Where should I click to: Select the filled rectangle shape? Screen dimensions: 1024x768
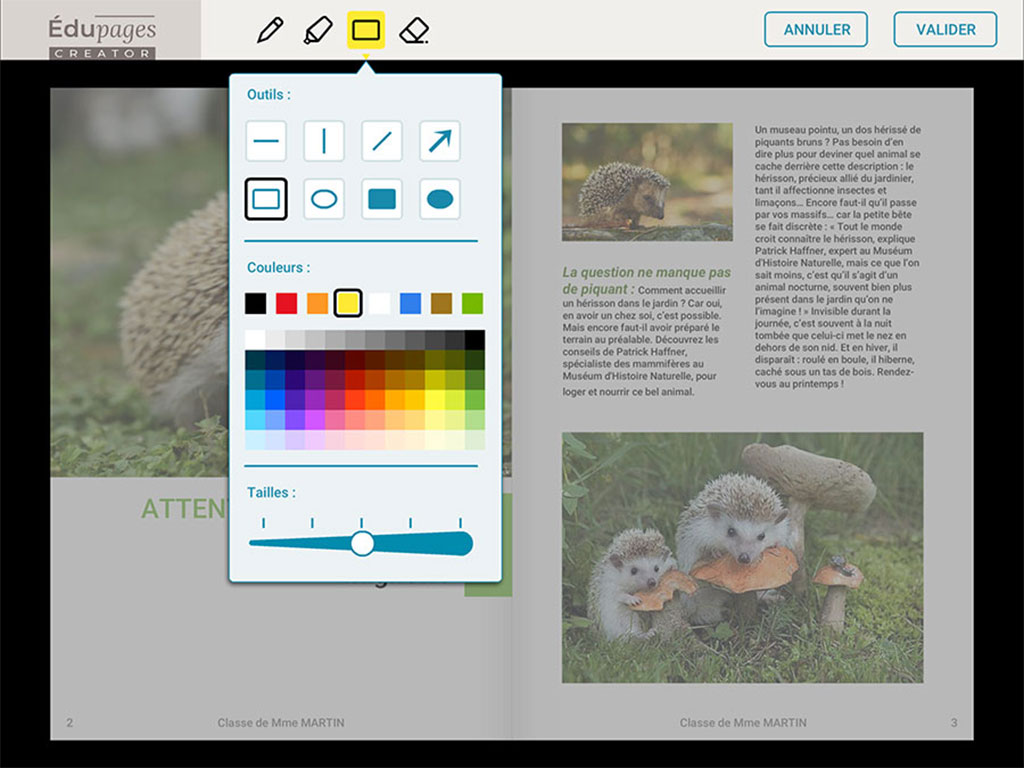[x=380, y=198]
